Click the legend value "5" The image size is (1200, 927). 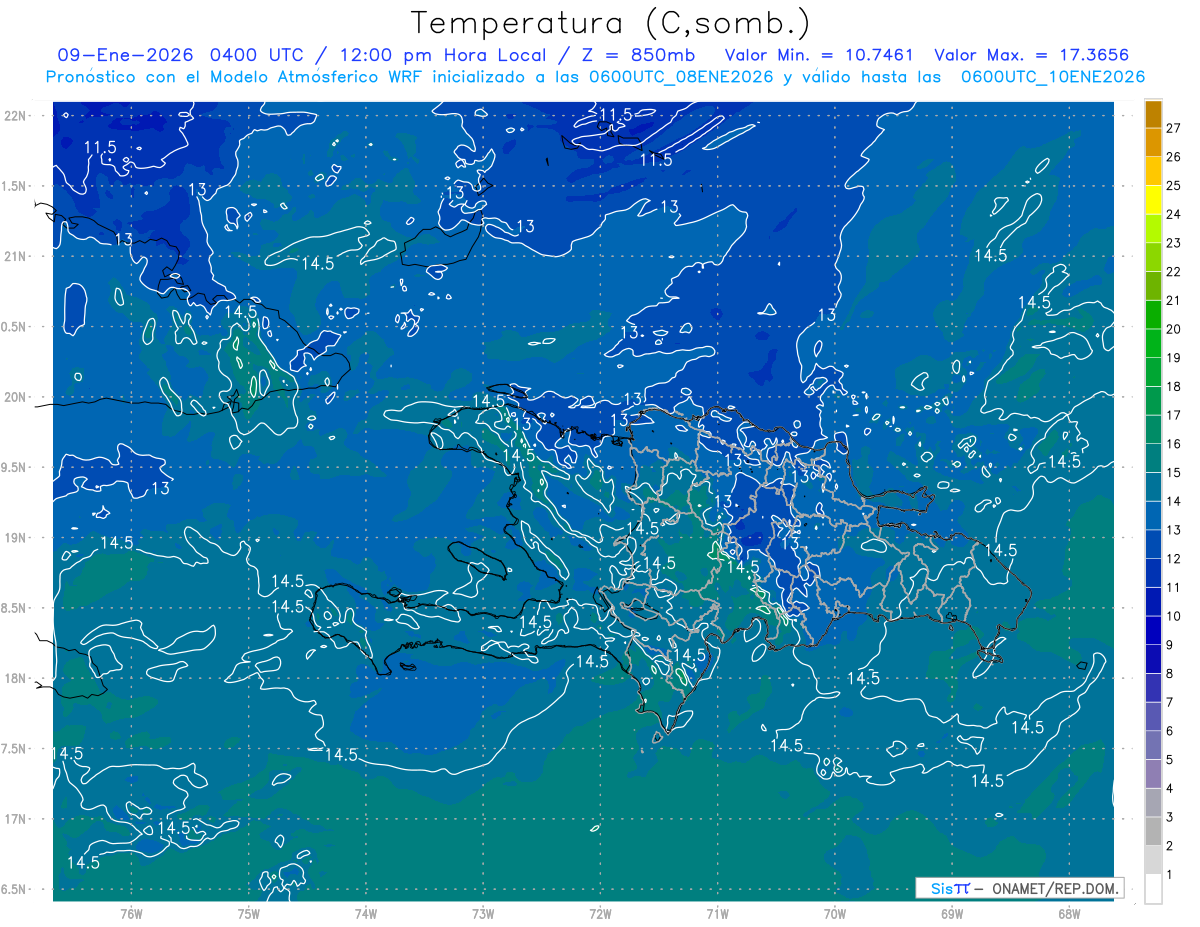click(1170, 760)
